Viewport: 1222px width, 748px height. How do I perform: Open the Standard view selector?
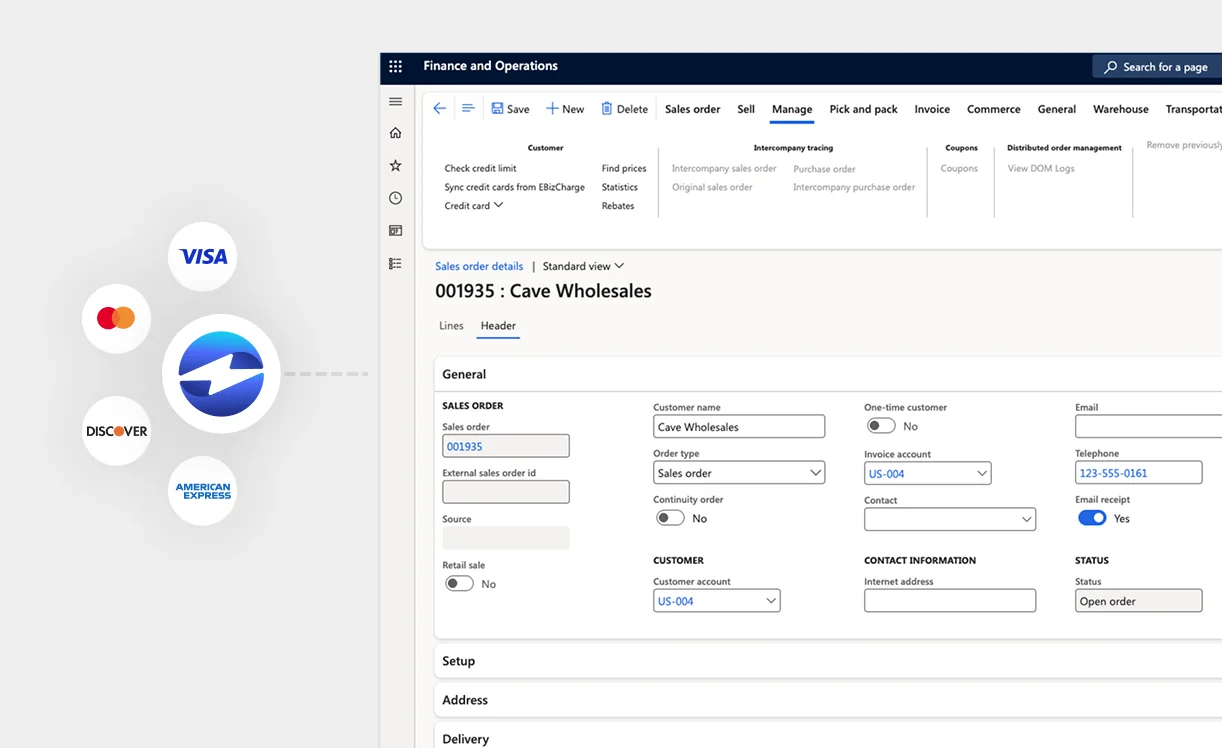(583, 266)
